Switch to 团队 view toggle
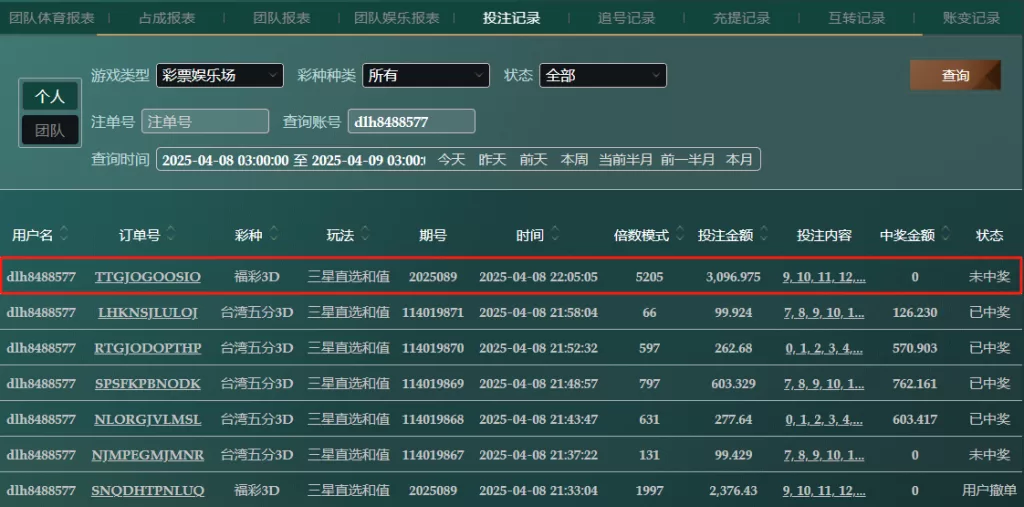This screenshot has height=507, width=1024. click(50, 130)
